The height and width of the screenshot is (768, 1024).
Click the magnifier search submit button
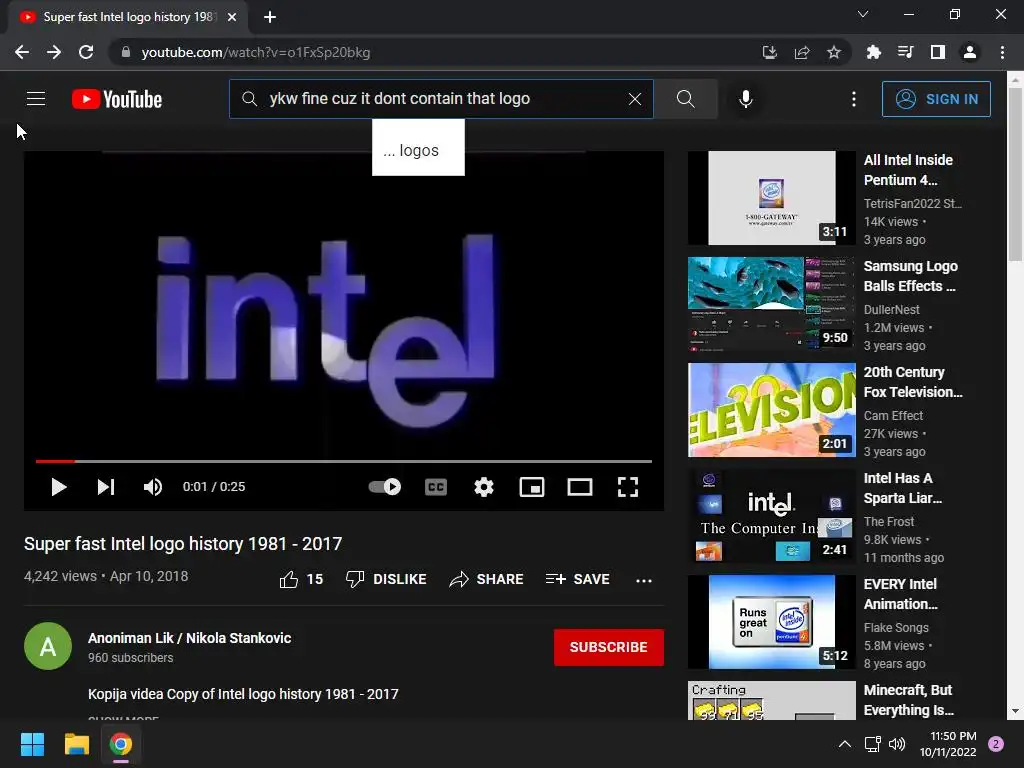[x=686, y=99]
